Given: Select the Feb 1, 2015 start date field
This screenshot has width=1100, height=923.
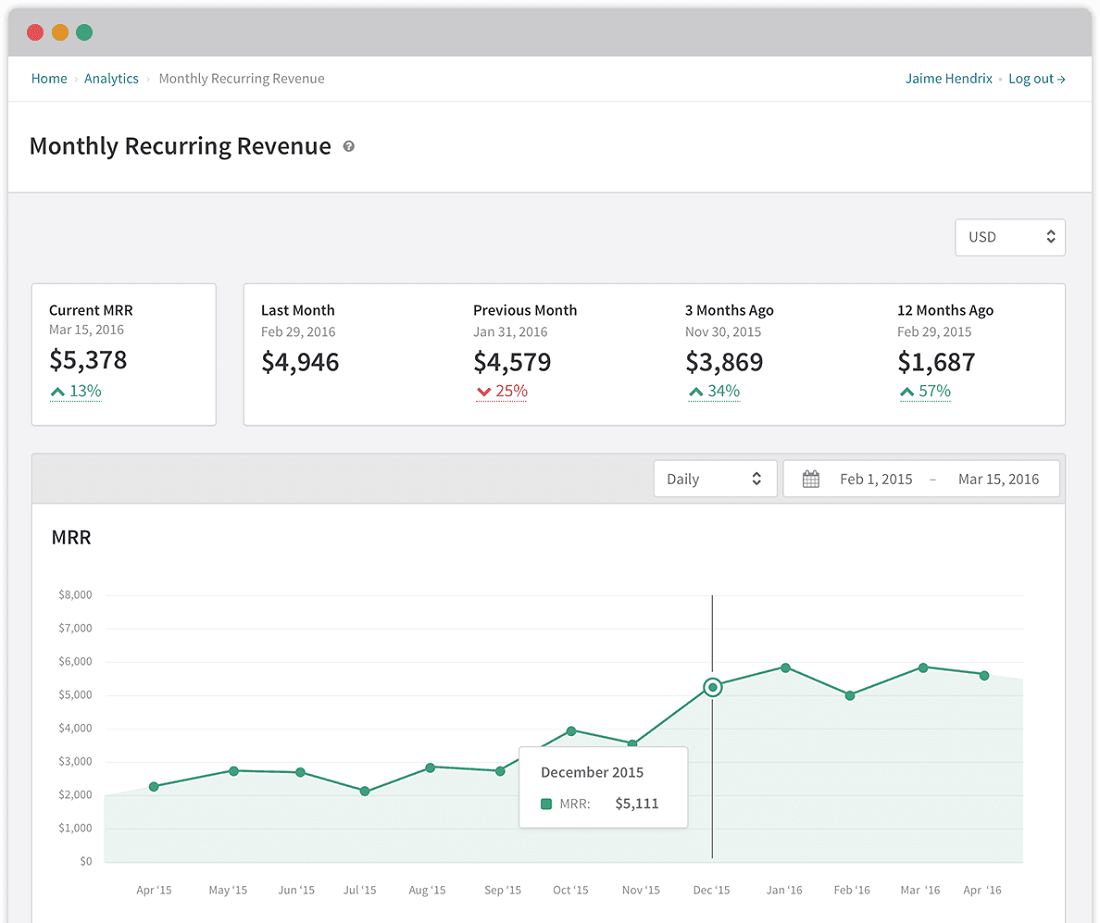Looking at the screenshot, I should (876, 479).
